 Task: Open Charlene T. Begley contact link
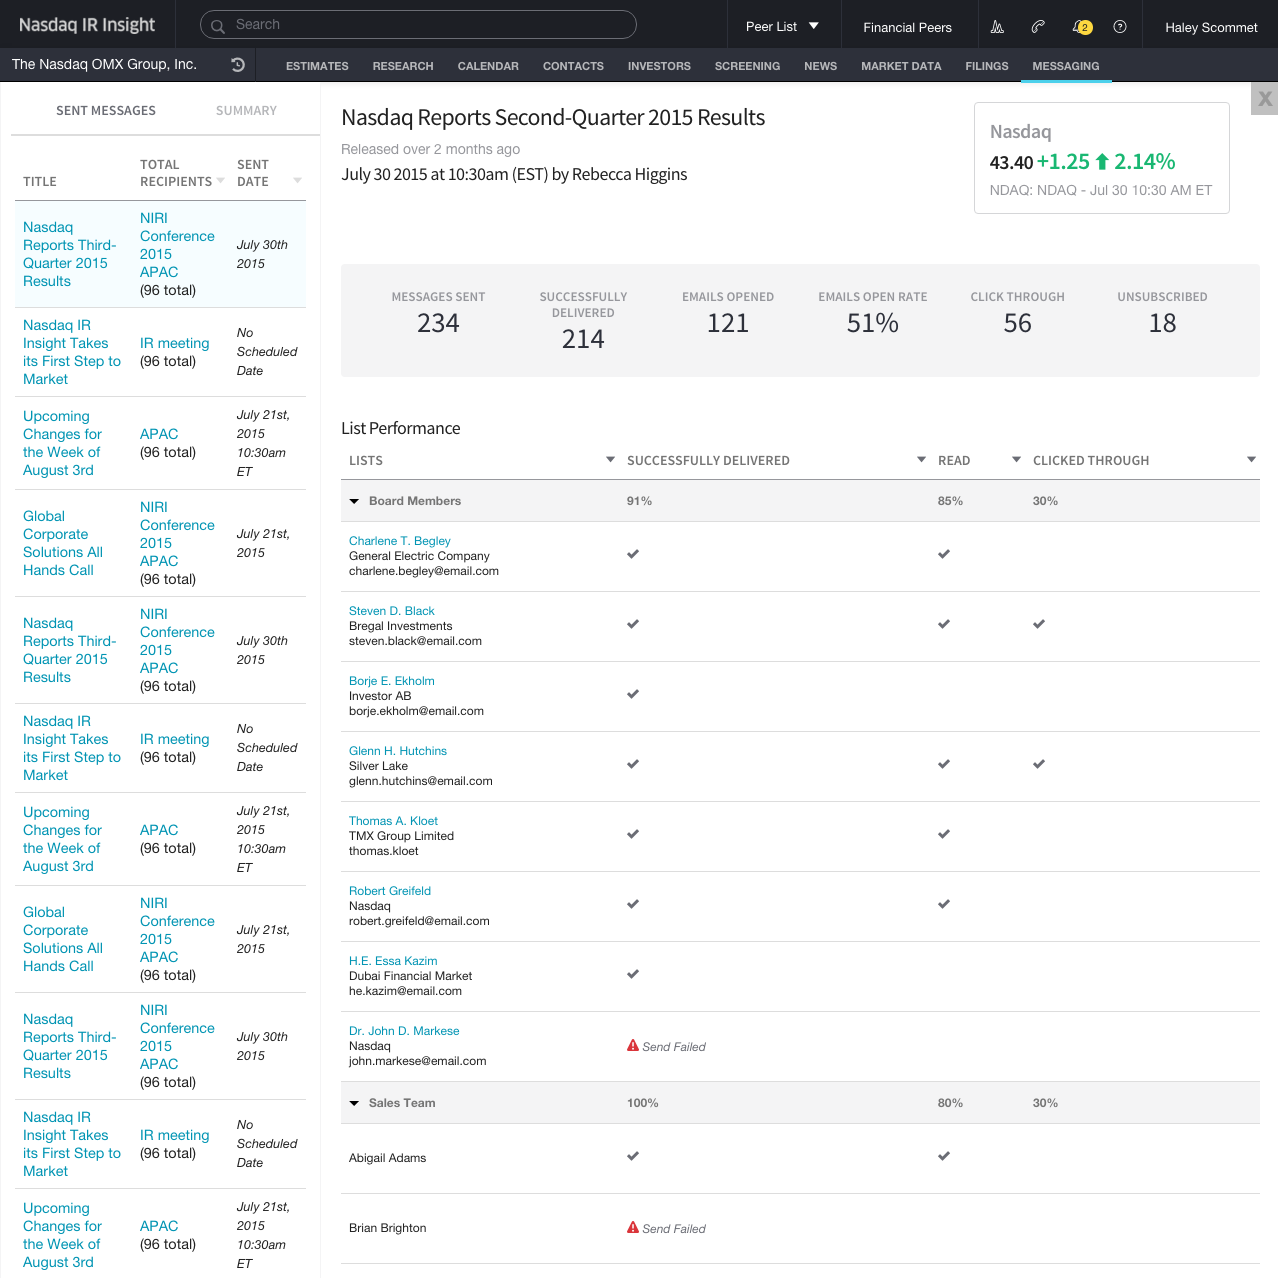[x=400, y=541]
